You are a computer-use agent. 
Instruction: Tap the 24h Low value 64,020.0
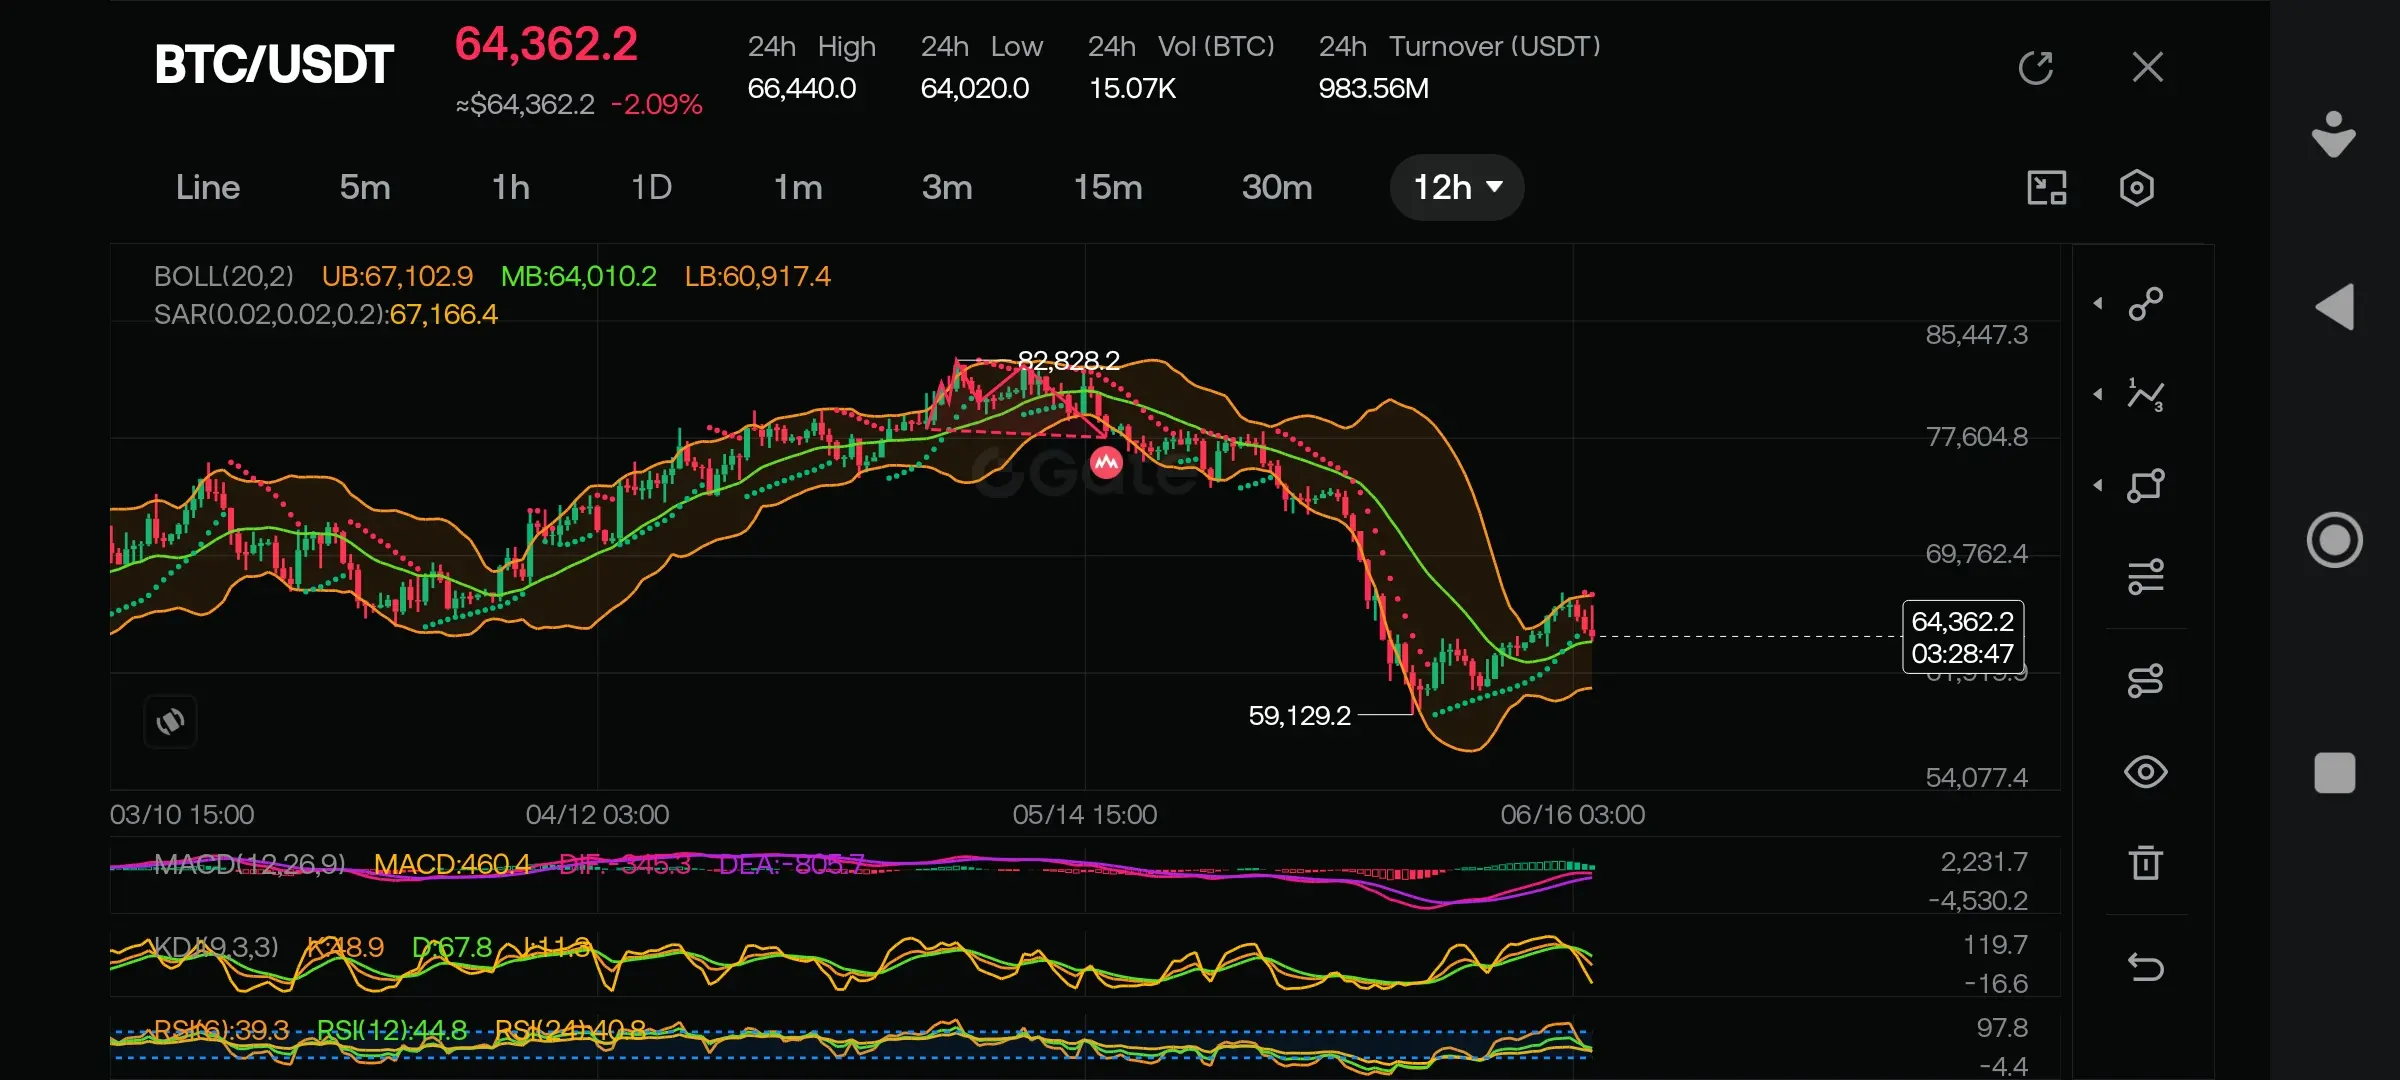coord(975,89)
